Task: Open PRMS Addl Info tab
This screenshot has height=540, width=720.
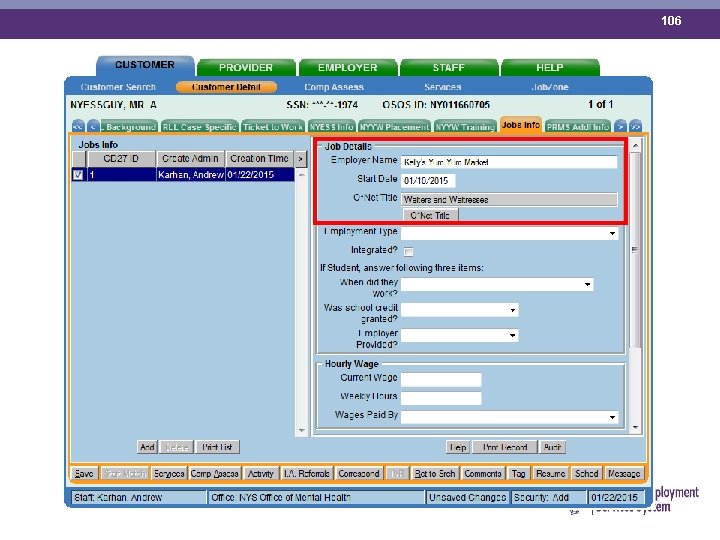Action: click(x=578, y=127)
